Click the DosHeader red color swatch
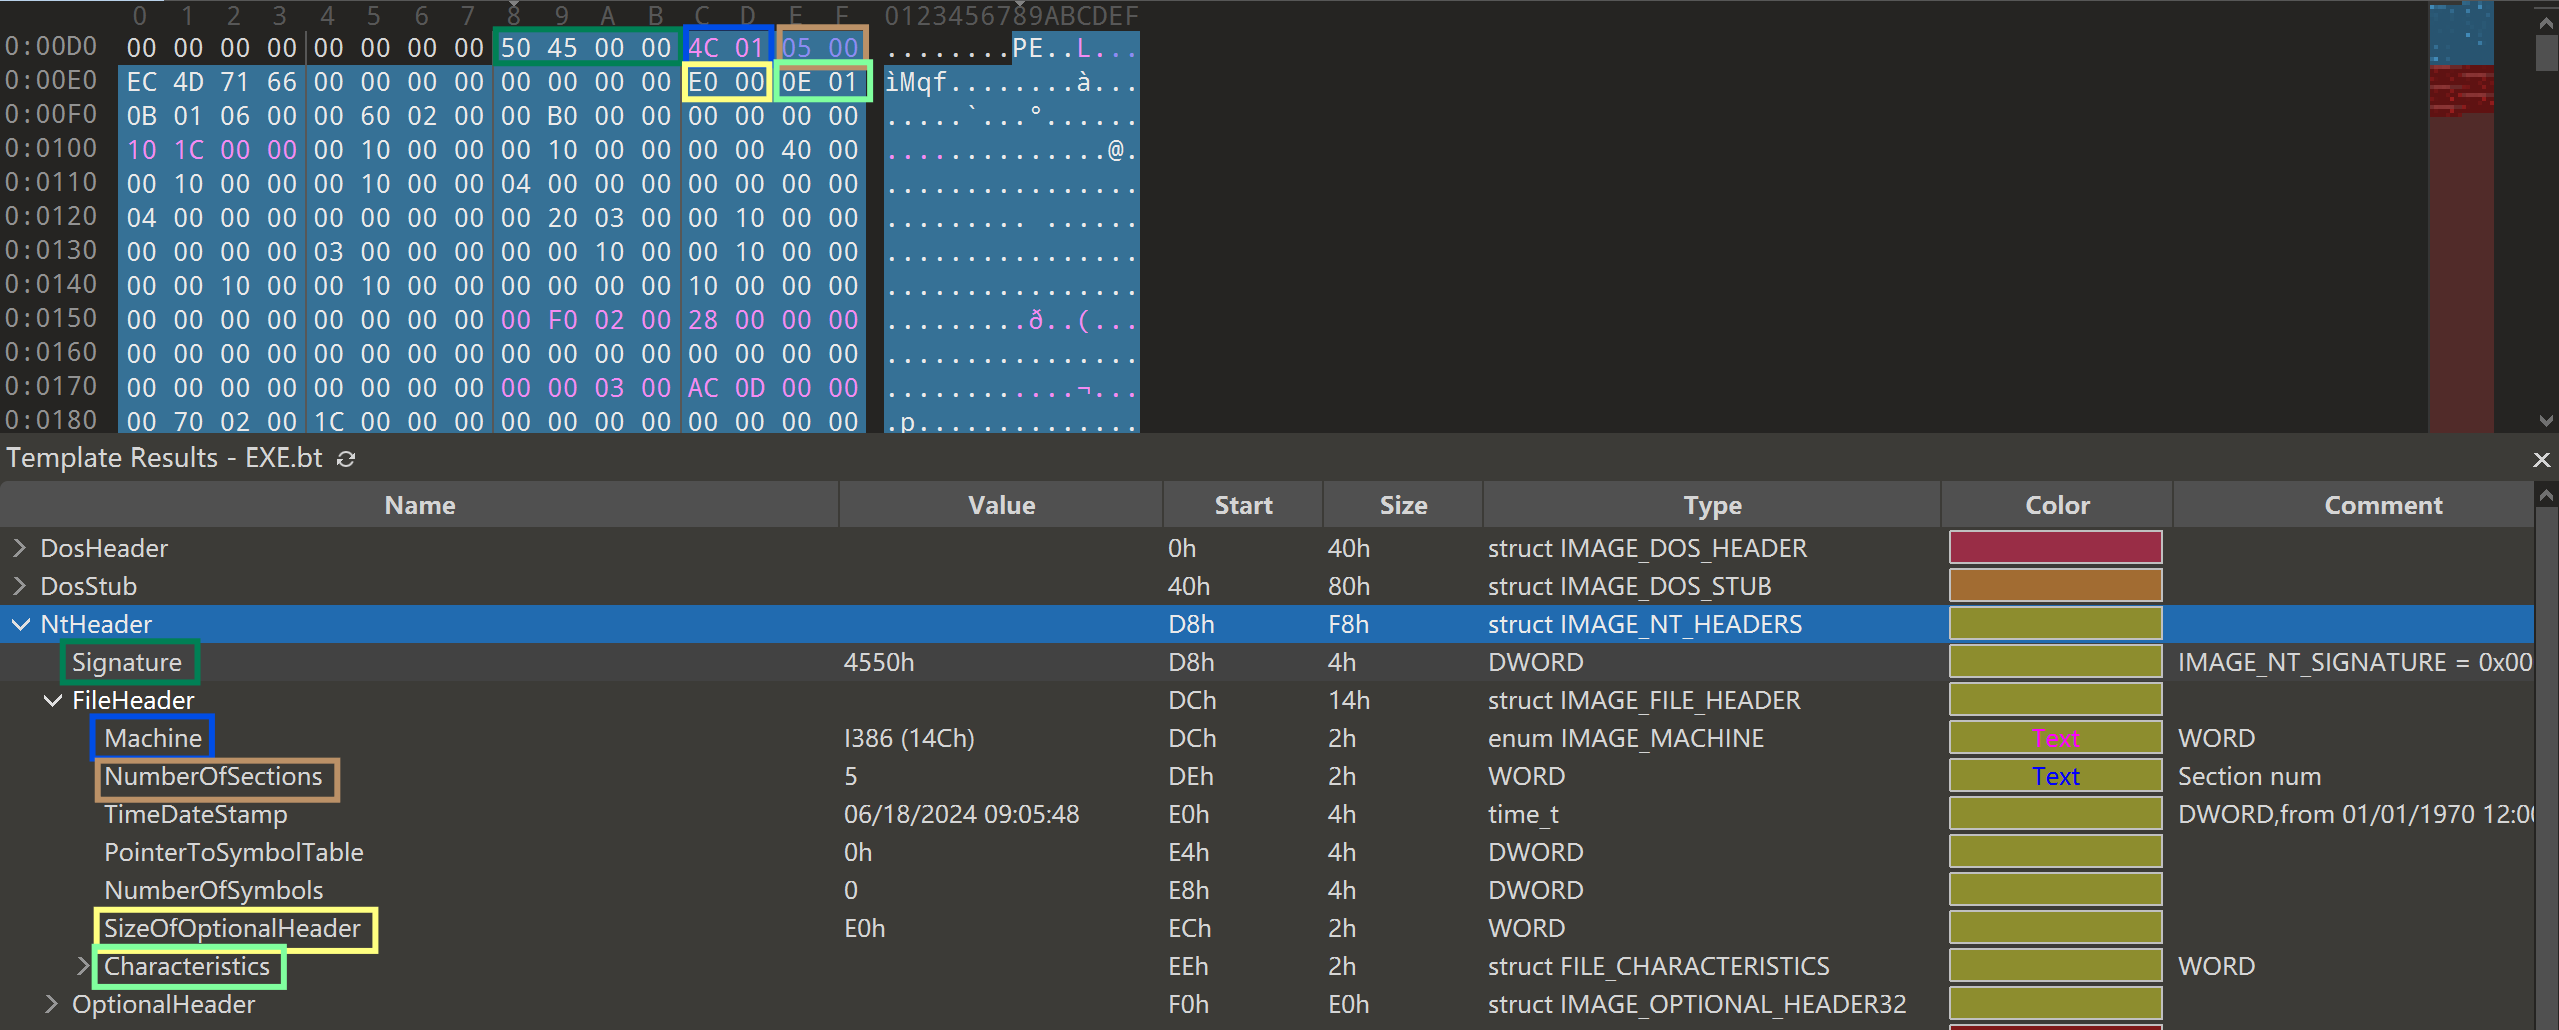Image resolution: width=2559 pixels, height=1030 pixels. tap(2054, 548)
